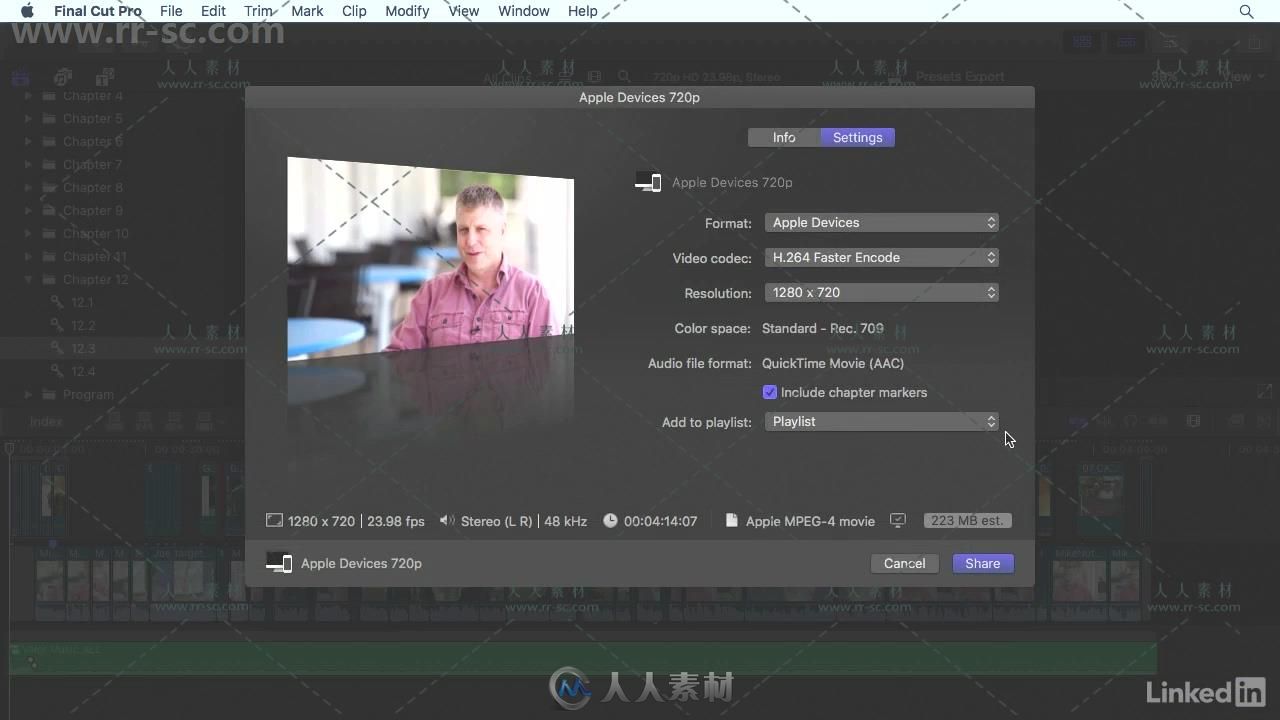Screen dimensions: 1280x720
Task: Select the 12.4 item in library
Action: pos(83,371)
